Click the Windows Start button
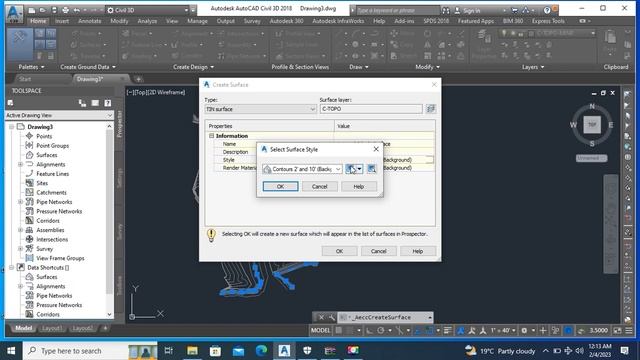Screen dimensions: 640x360 point(11,351)
